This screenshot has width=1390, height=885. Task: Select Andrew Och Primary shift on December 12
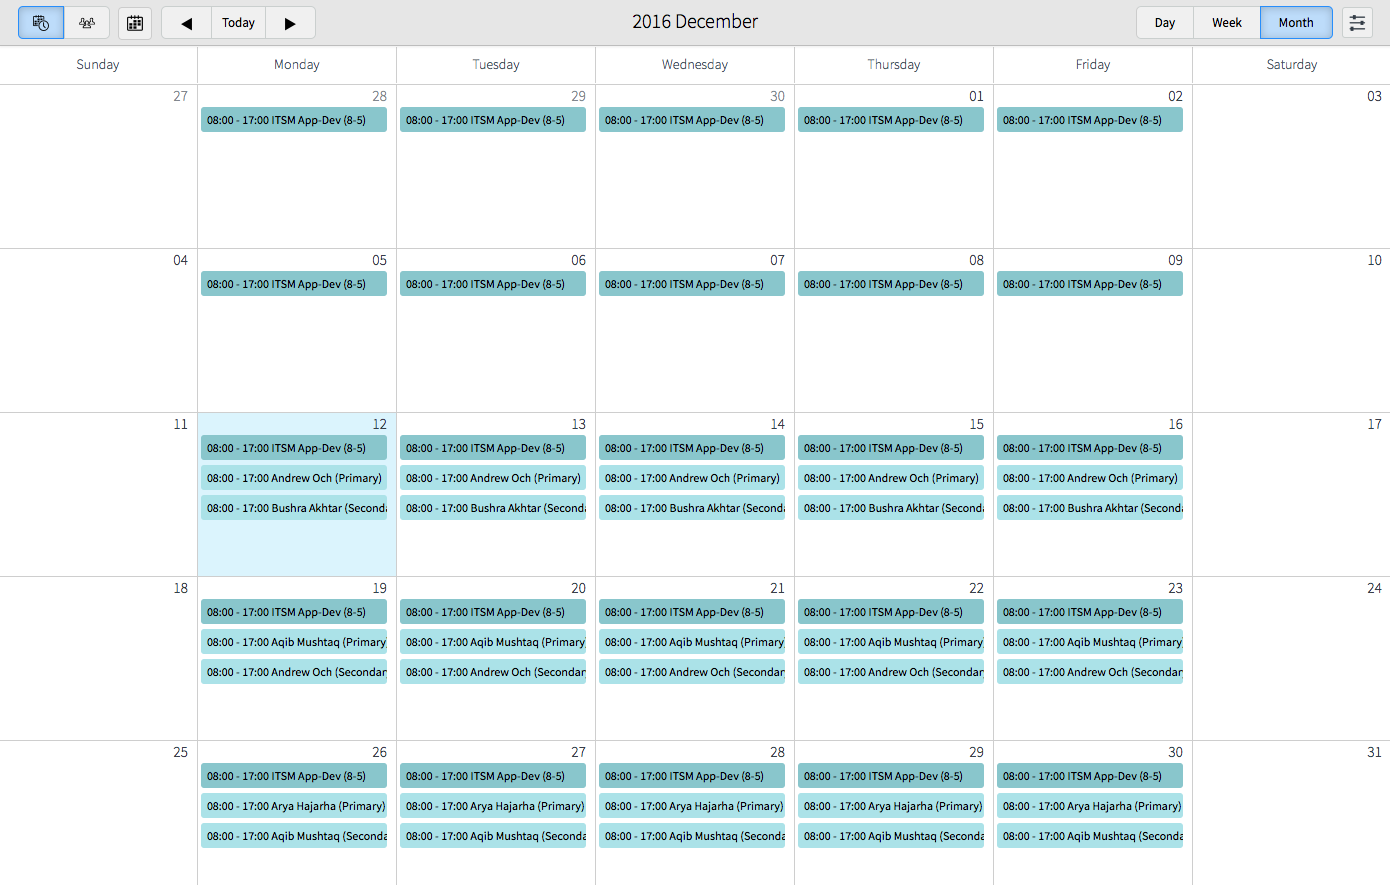click(293, 478)
